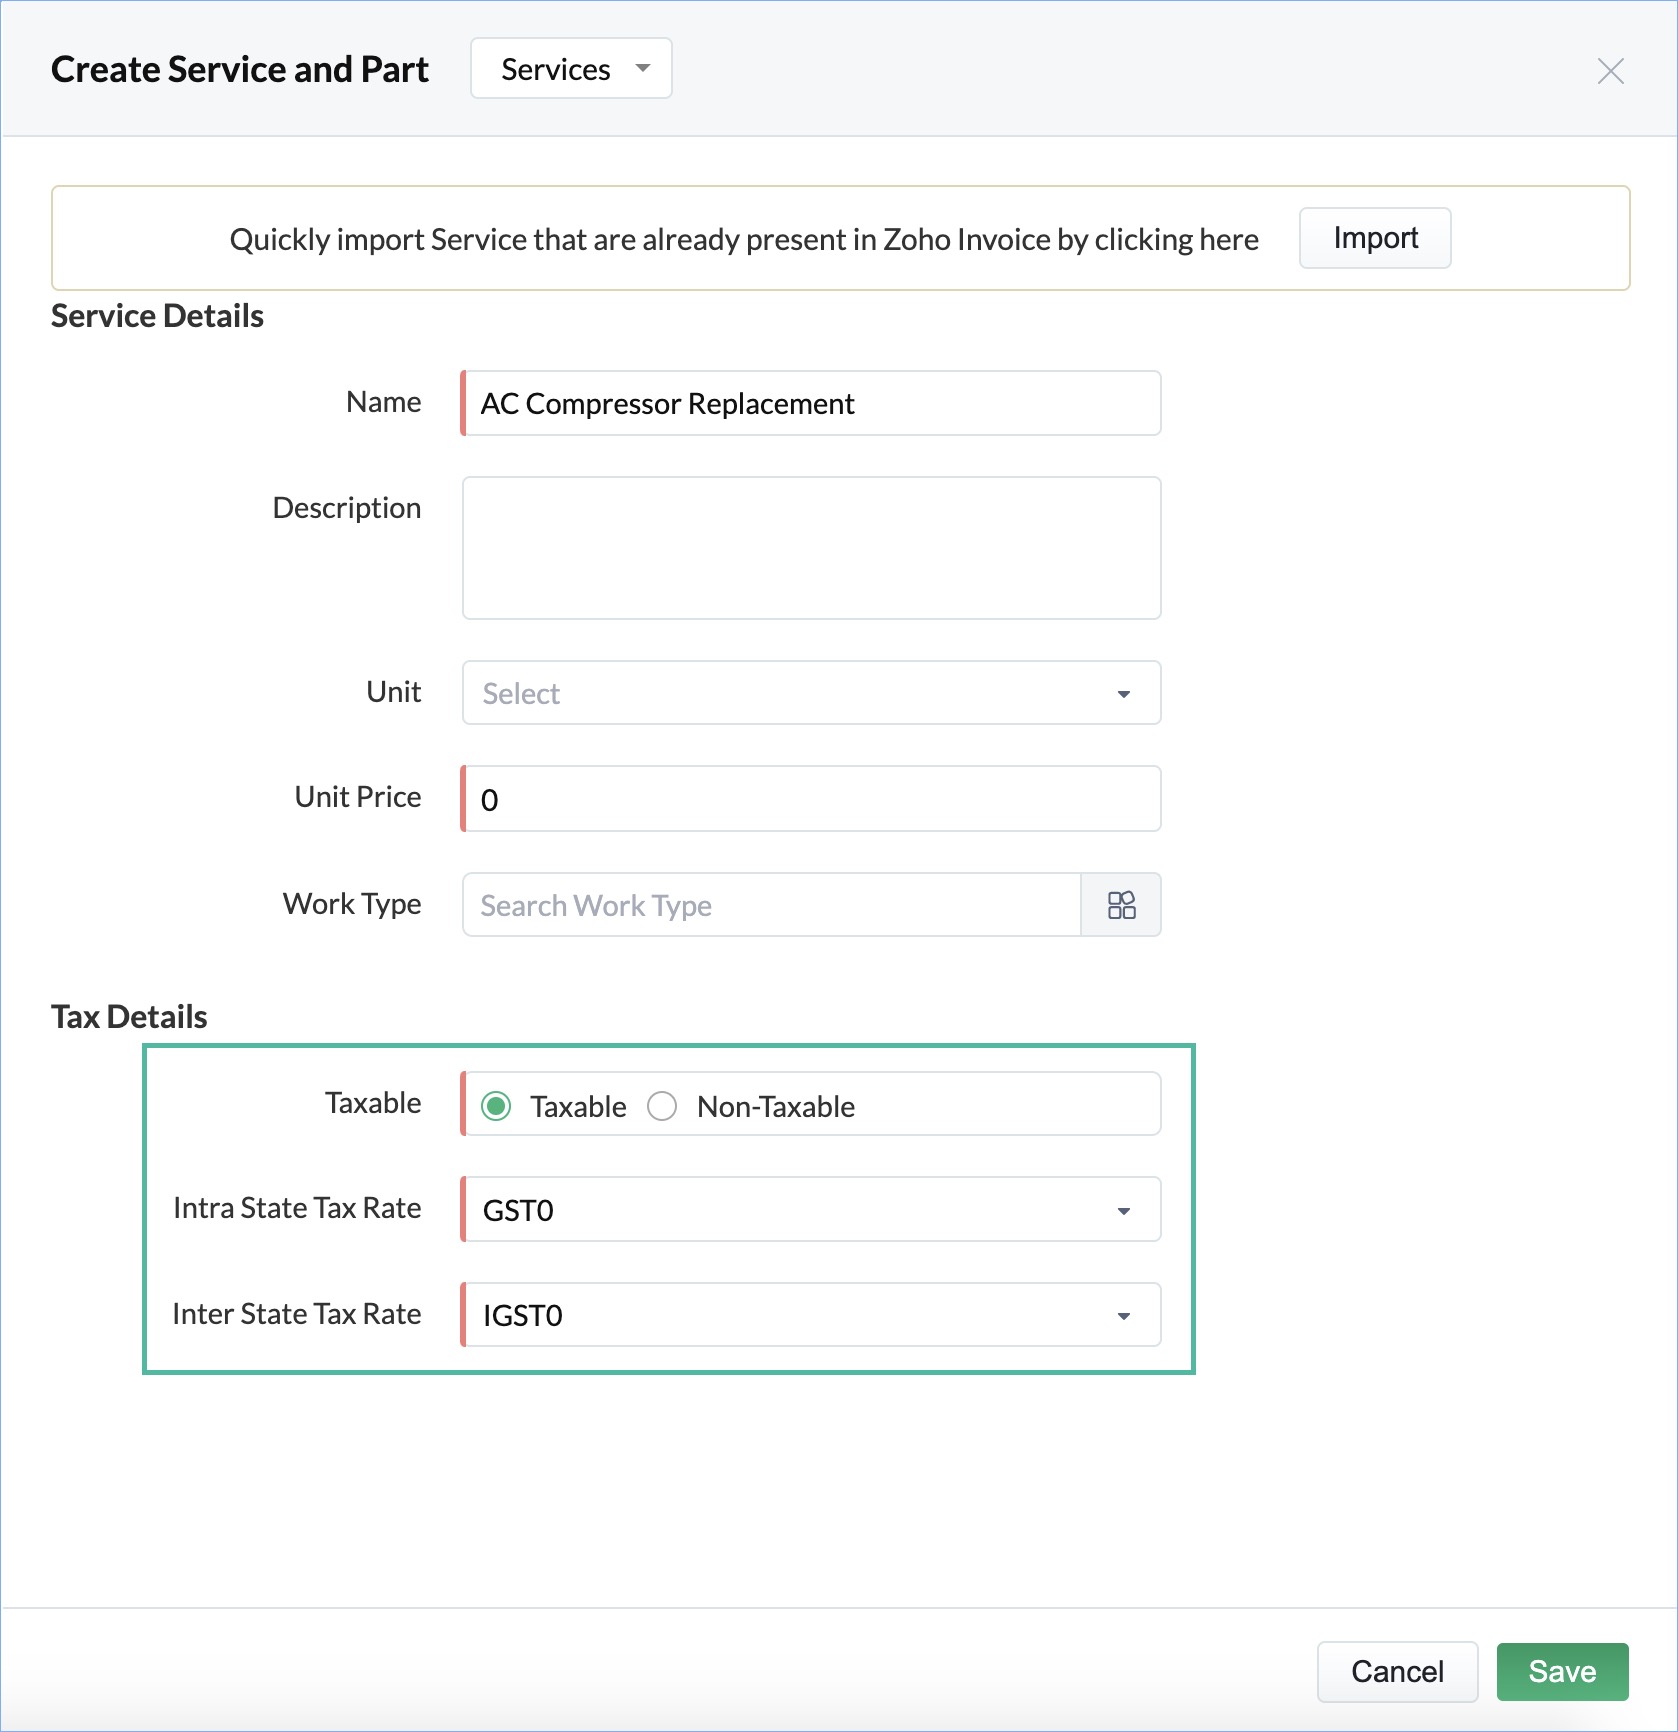Click the Non-Taxable option label
The width and height of the screenshot is (1678, 1732).
tap(776, 1107)
